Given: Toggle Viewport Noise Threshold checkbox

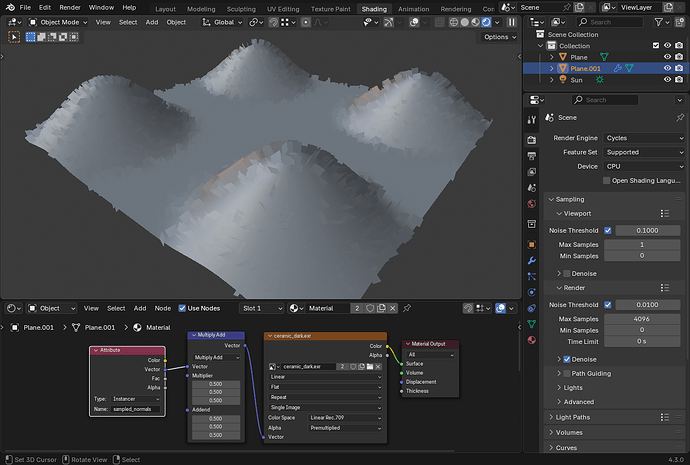Looking at the screenshot, I should (x=608, y=231).
